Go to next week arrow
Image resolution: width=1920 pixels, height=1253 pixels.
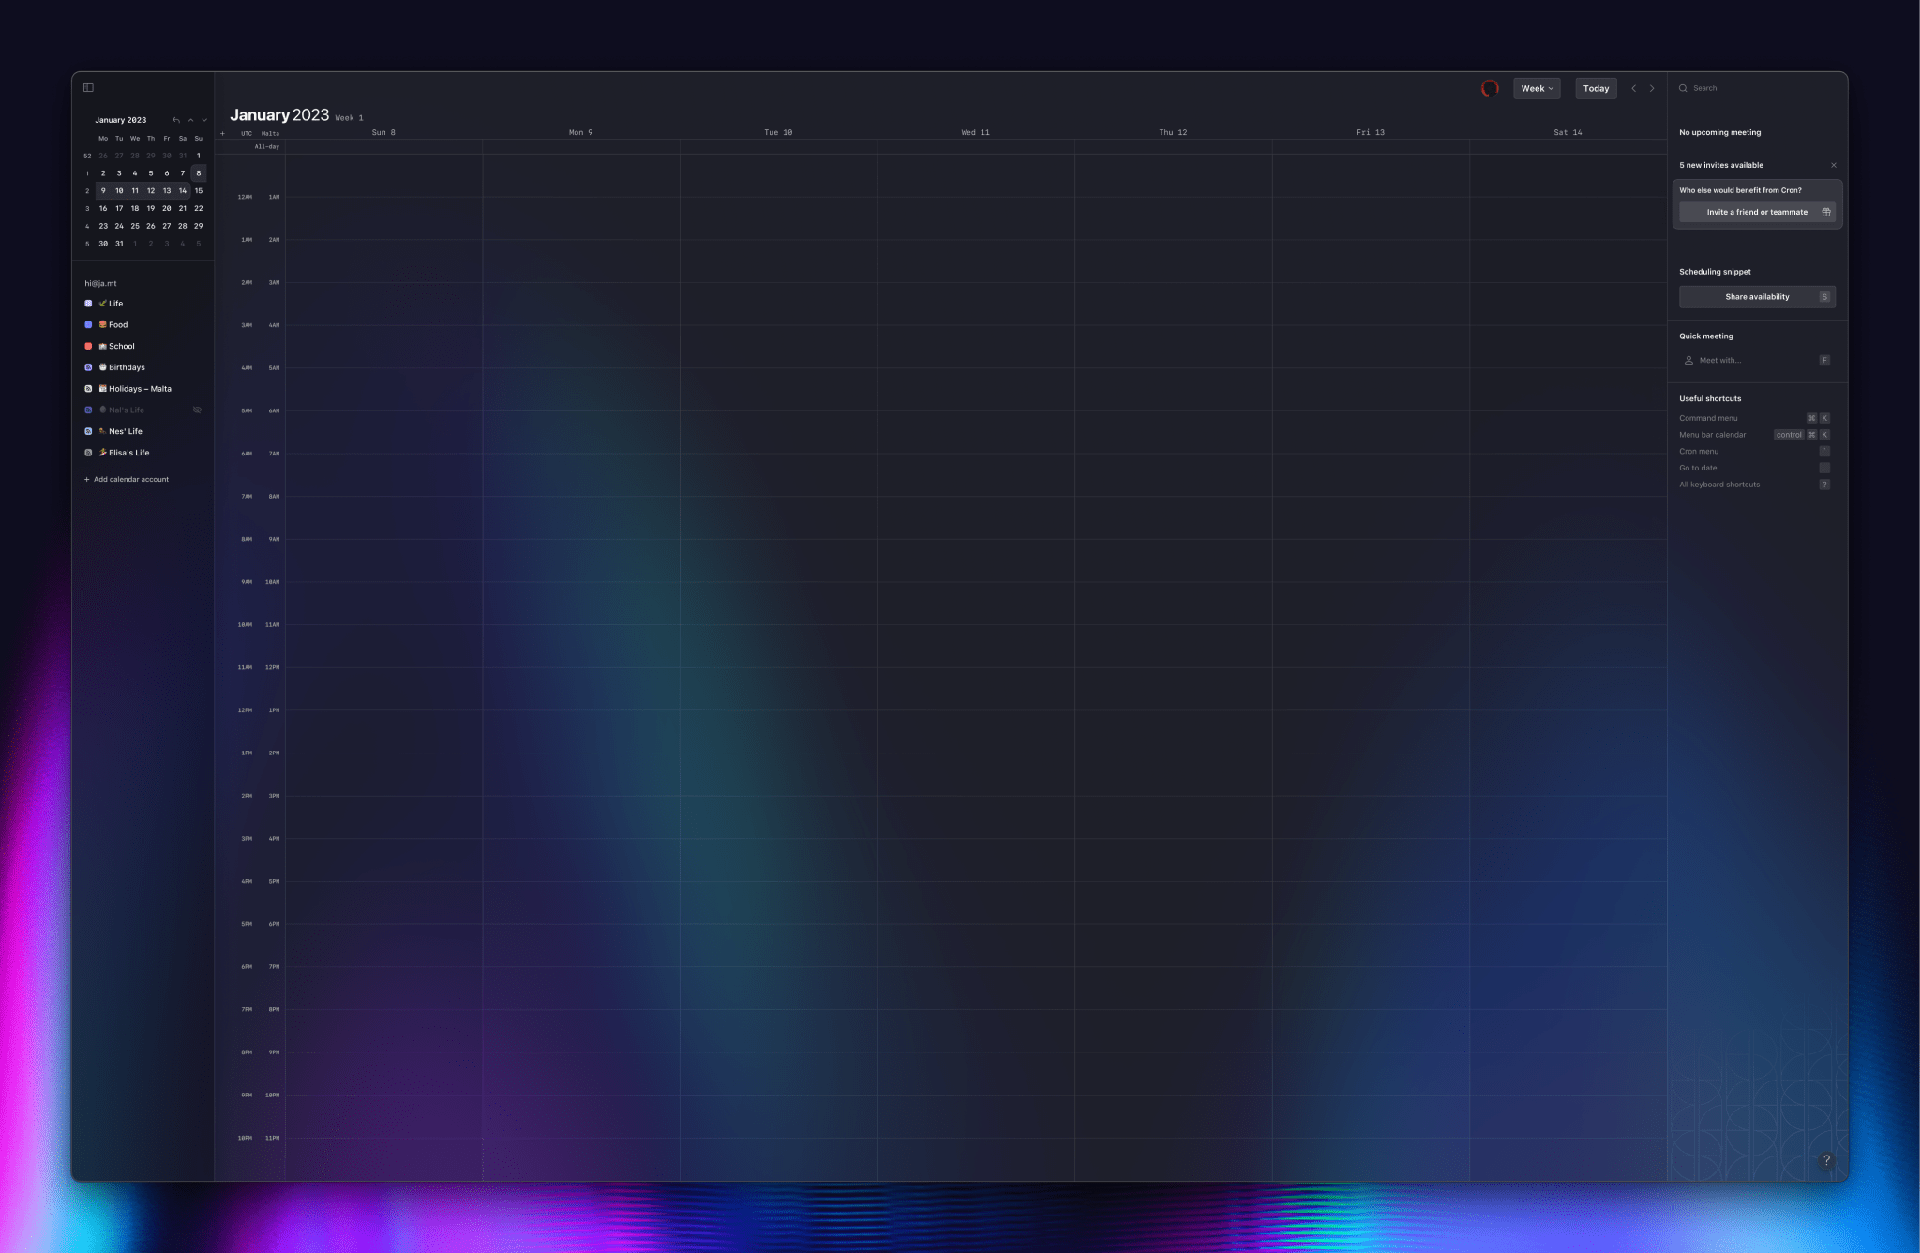click(1652, 88)
